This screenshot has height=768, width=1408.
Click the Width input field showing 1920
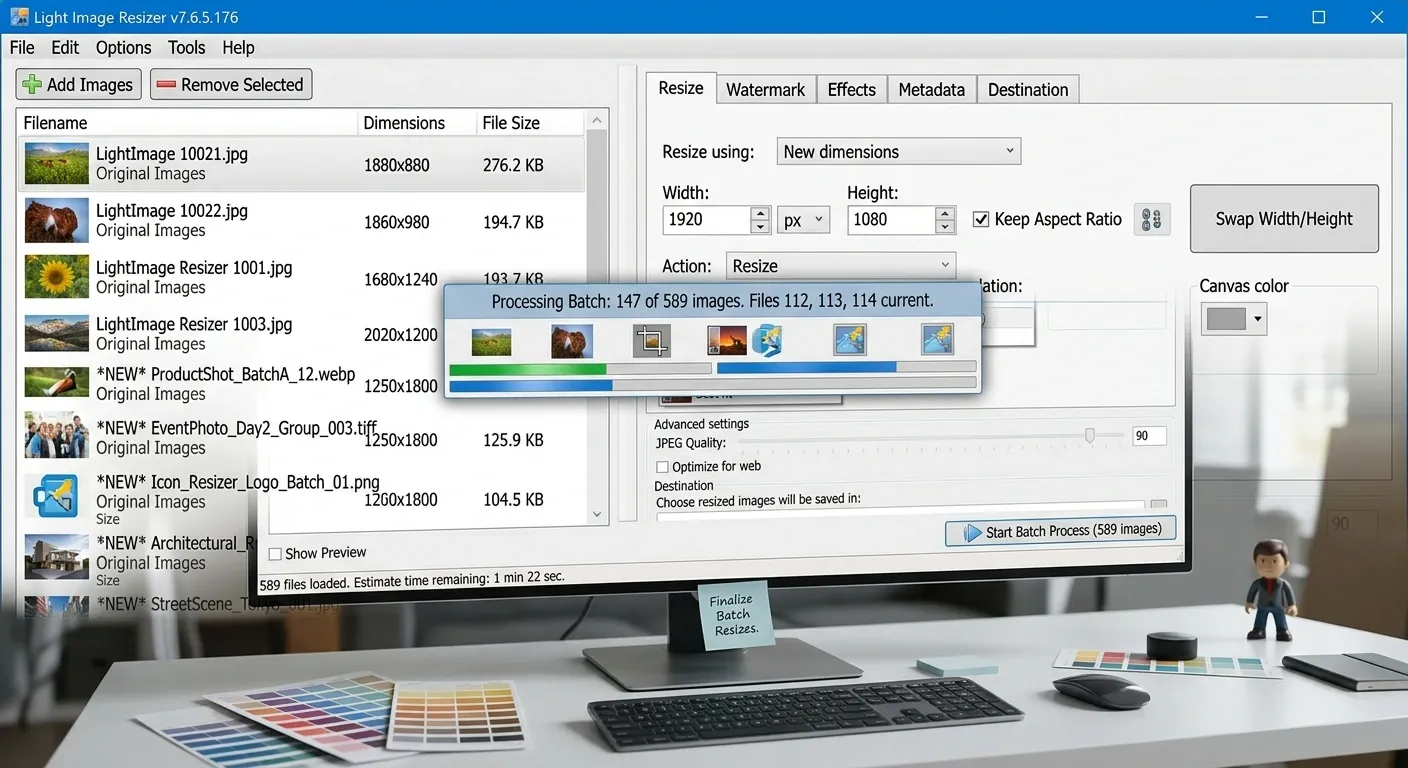point(706,220)
